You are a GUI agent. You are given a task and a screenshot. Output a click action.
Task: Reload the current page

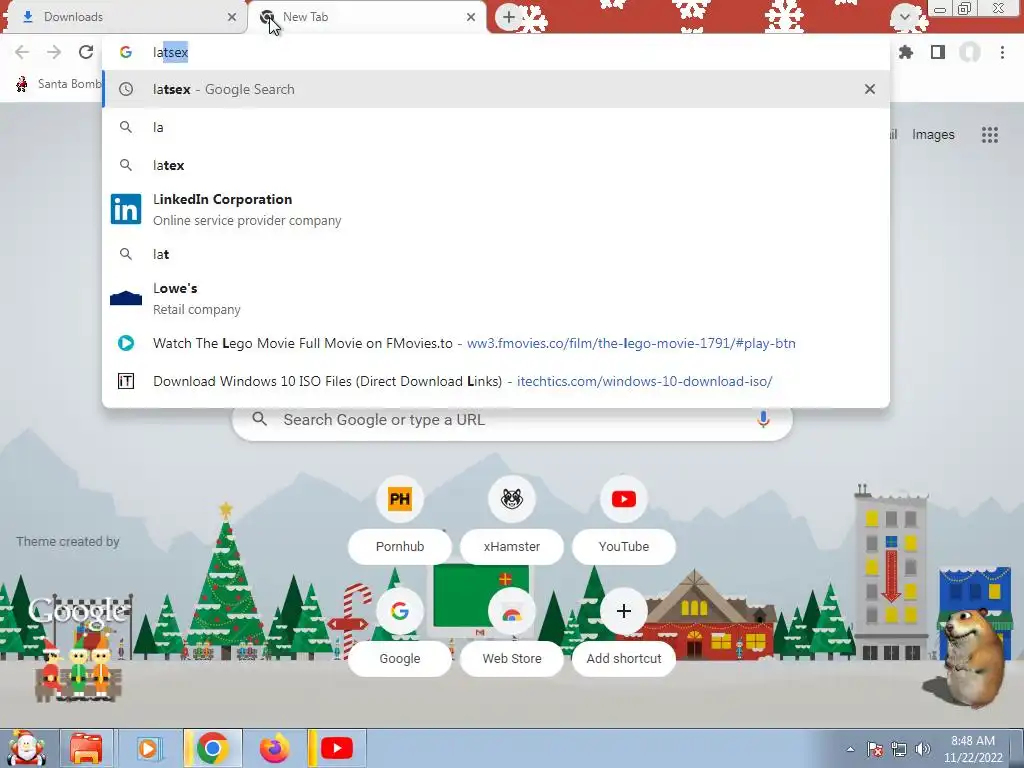(86, 52)
